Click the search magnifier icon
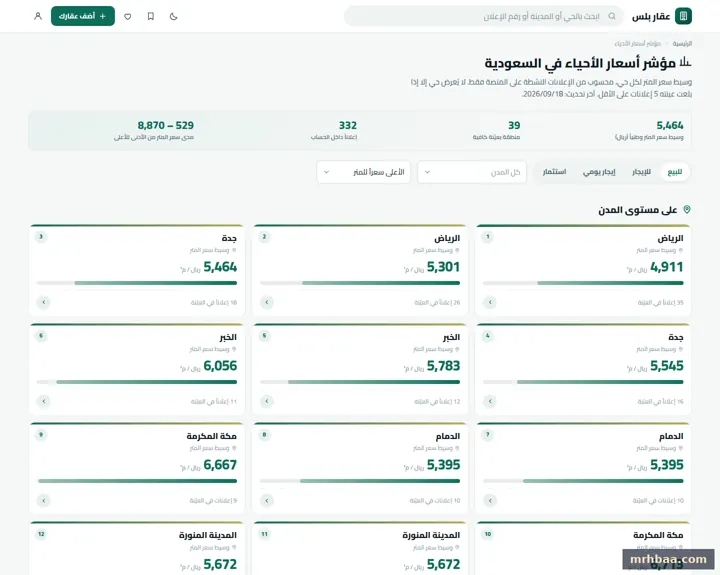 (x=612, y=16)
